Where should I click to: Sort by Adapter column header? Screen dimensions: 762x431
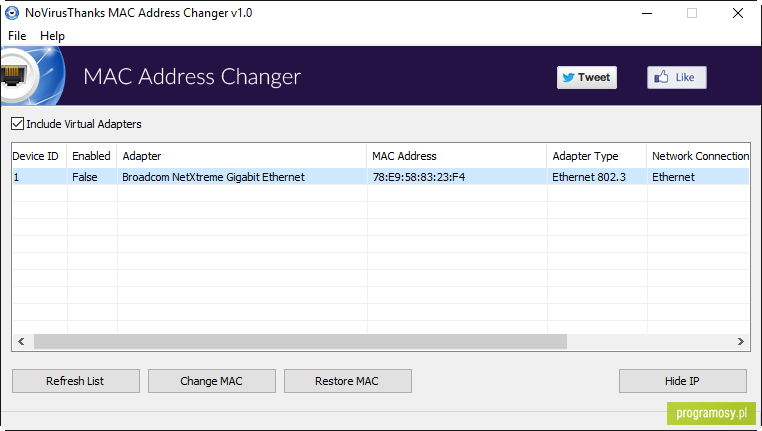click(242, 156)
